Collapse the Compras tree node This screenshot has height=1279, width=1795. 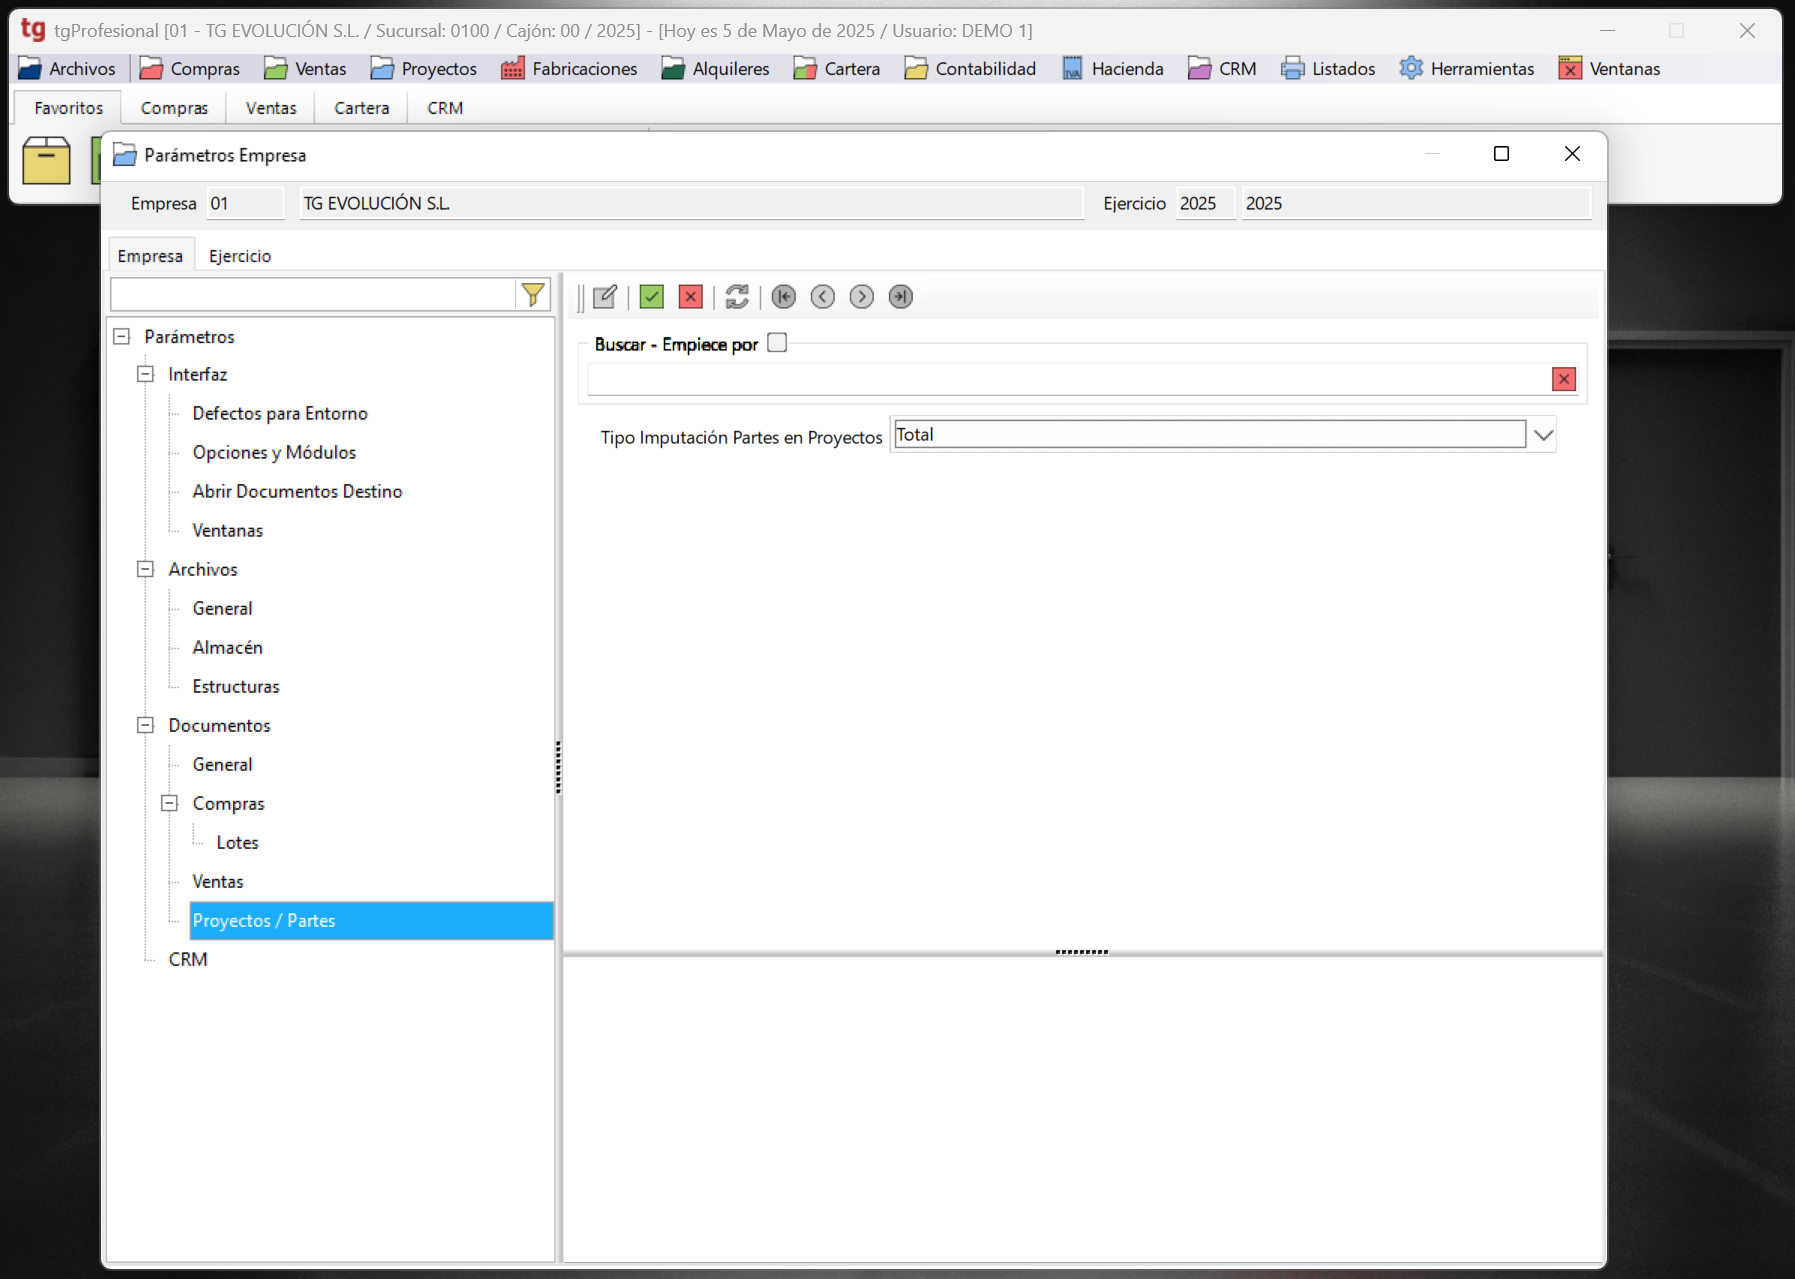170,803
